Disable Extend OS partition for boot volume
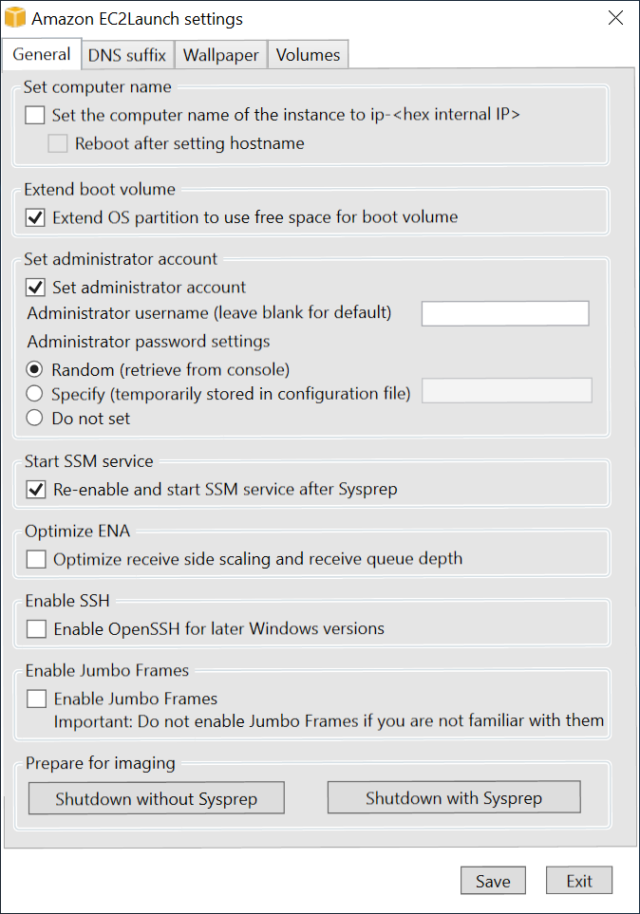 tap(34, 217)
